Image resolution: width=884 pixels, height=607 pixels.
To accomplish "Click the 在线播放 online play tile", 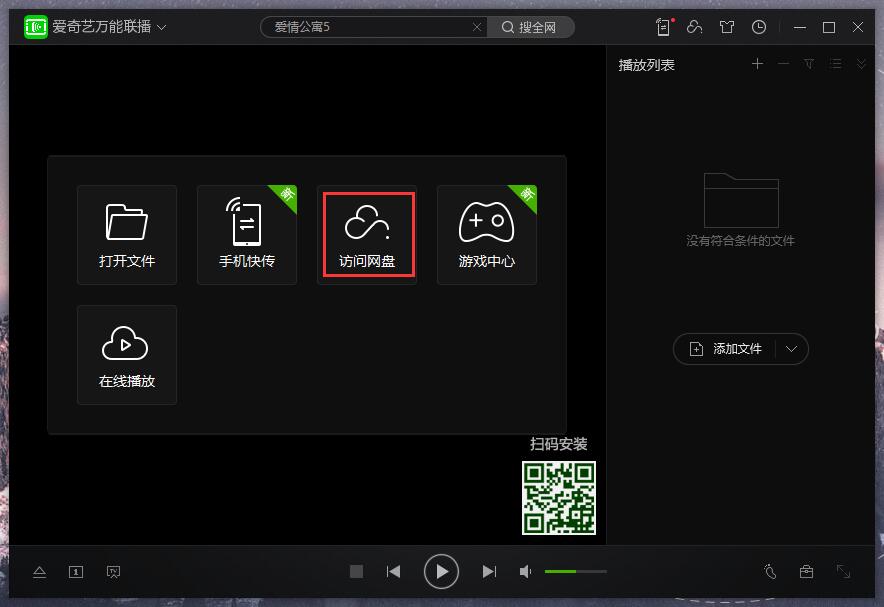I will coord(127,355).
